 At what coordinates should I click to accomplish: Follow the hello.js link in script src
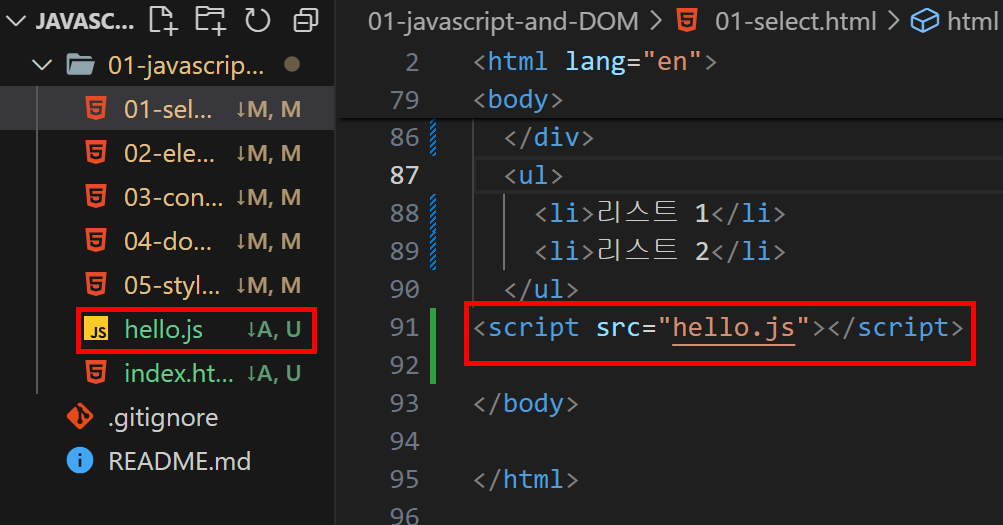[734, 328]
